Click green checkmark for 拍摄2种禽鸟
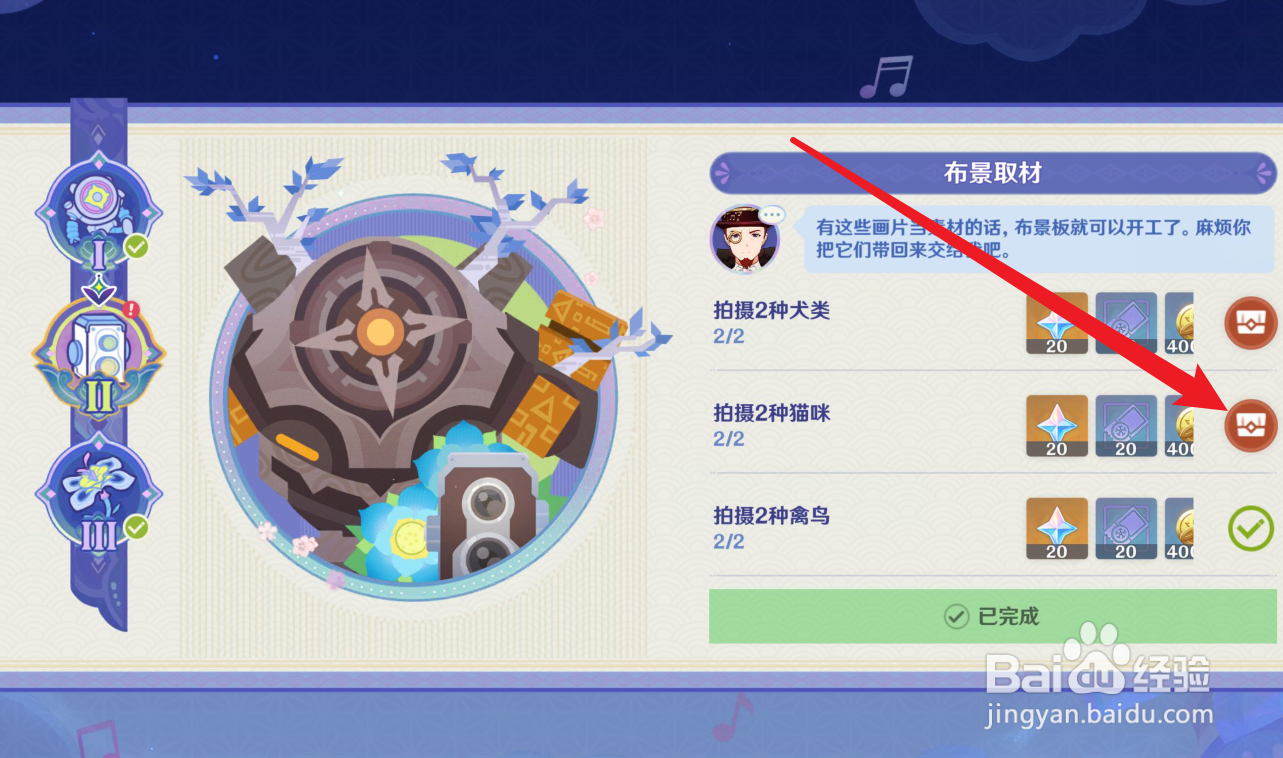 point(1251,528)
